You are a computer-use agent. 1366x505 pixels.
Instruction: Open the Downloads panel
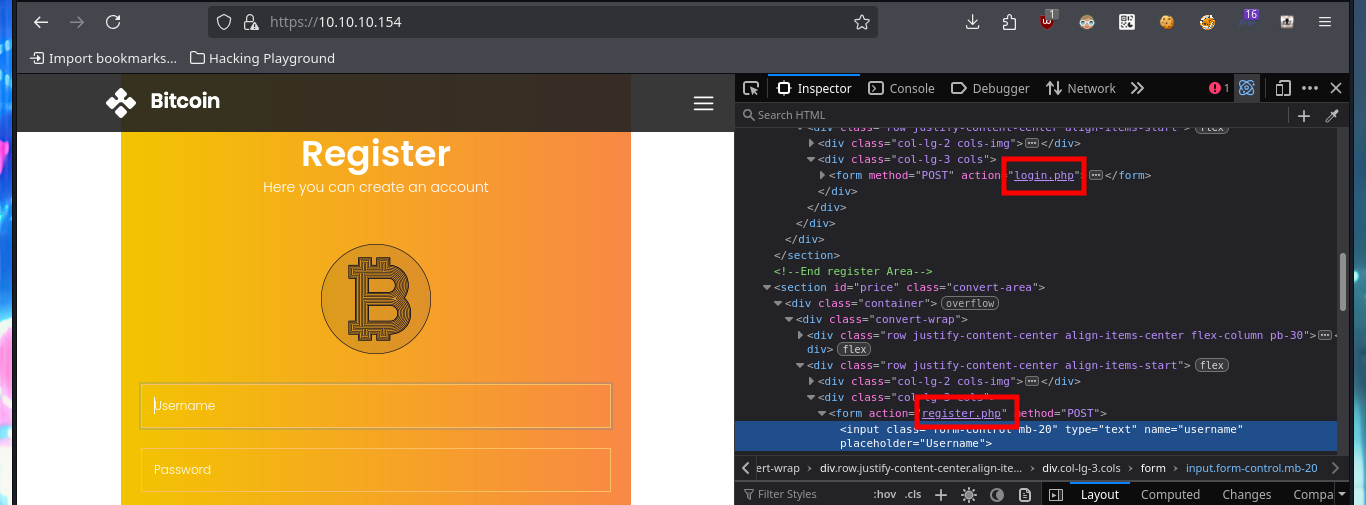(x=972, y=22)
